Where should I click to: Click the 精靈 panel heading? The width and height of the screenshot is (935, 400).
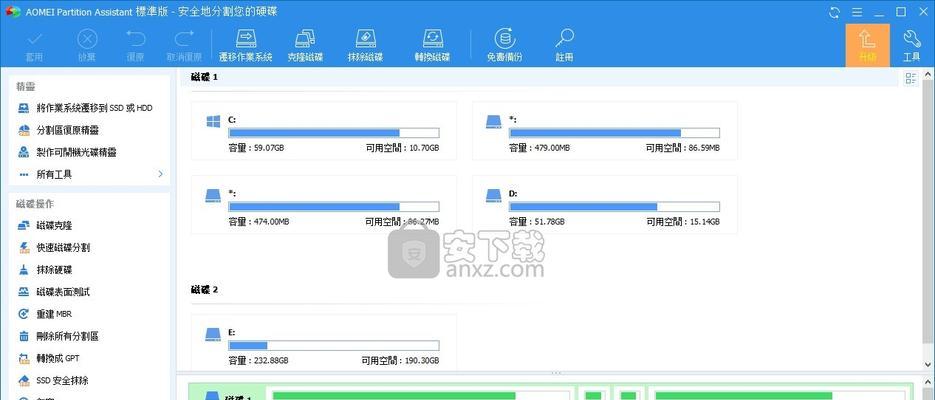(25, 86)
